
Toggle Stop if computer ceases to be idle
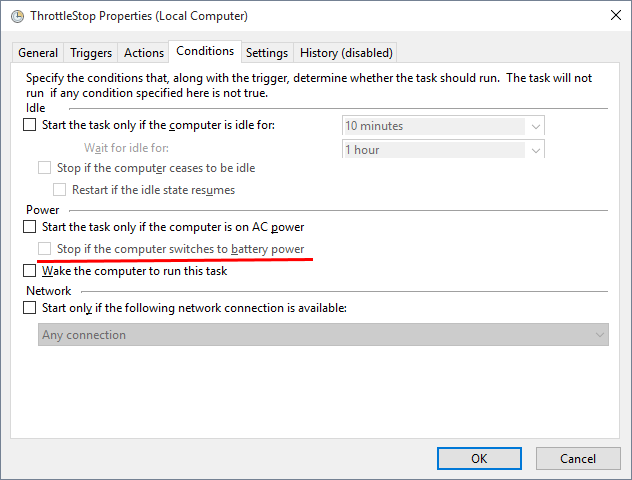(45, 168)
